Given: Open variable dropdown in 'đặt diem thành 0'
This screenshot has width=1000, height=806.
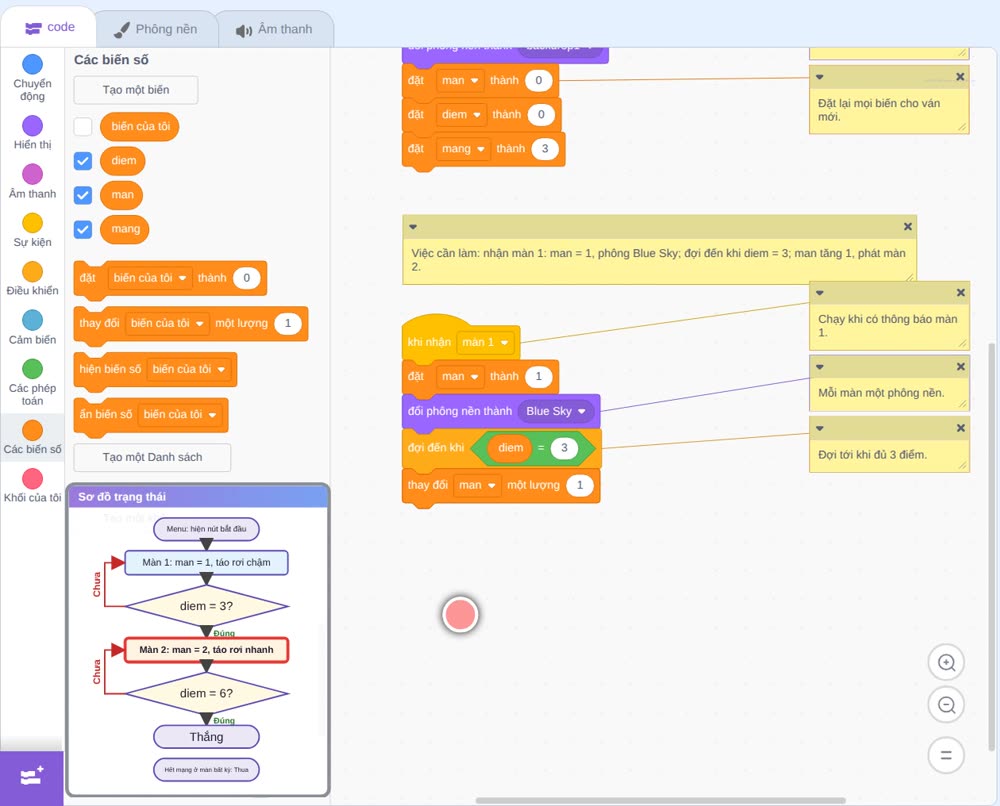Looking at the screenshot, I should click(461, 114).
